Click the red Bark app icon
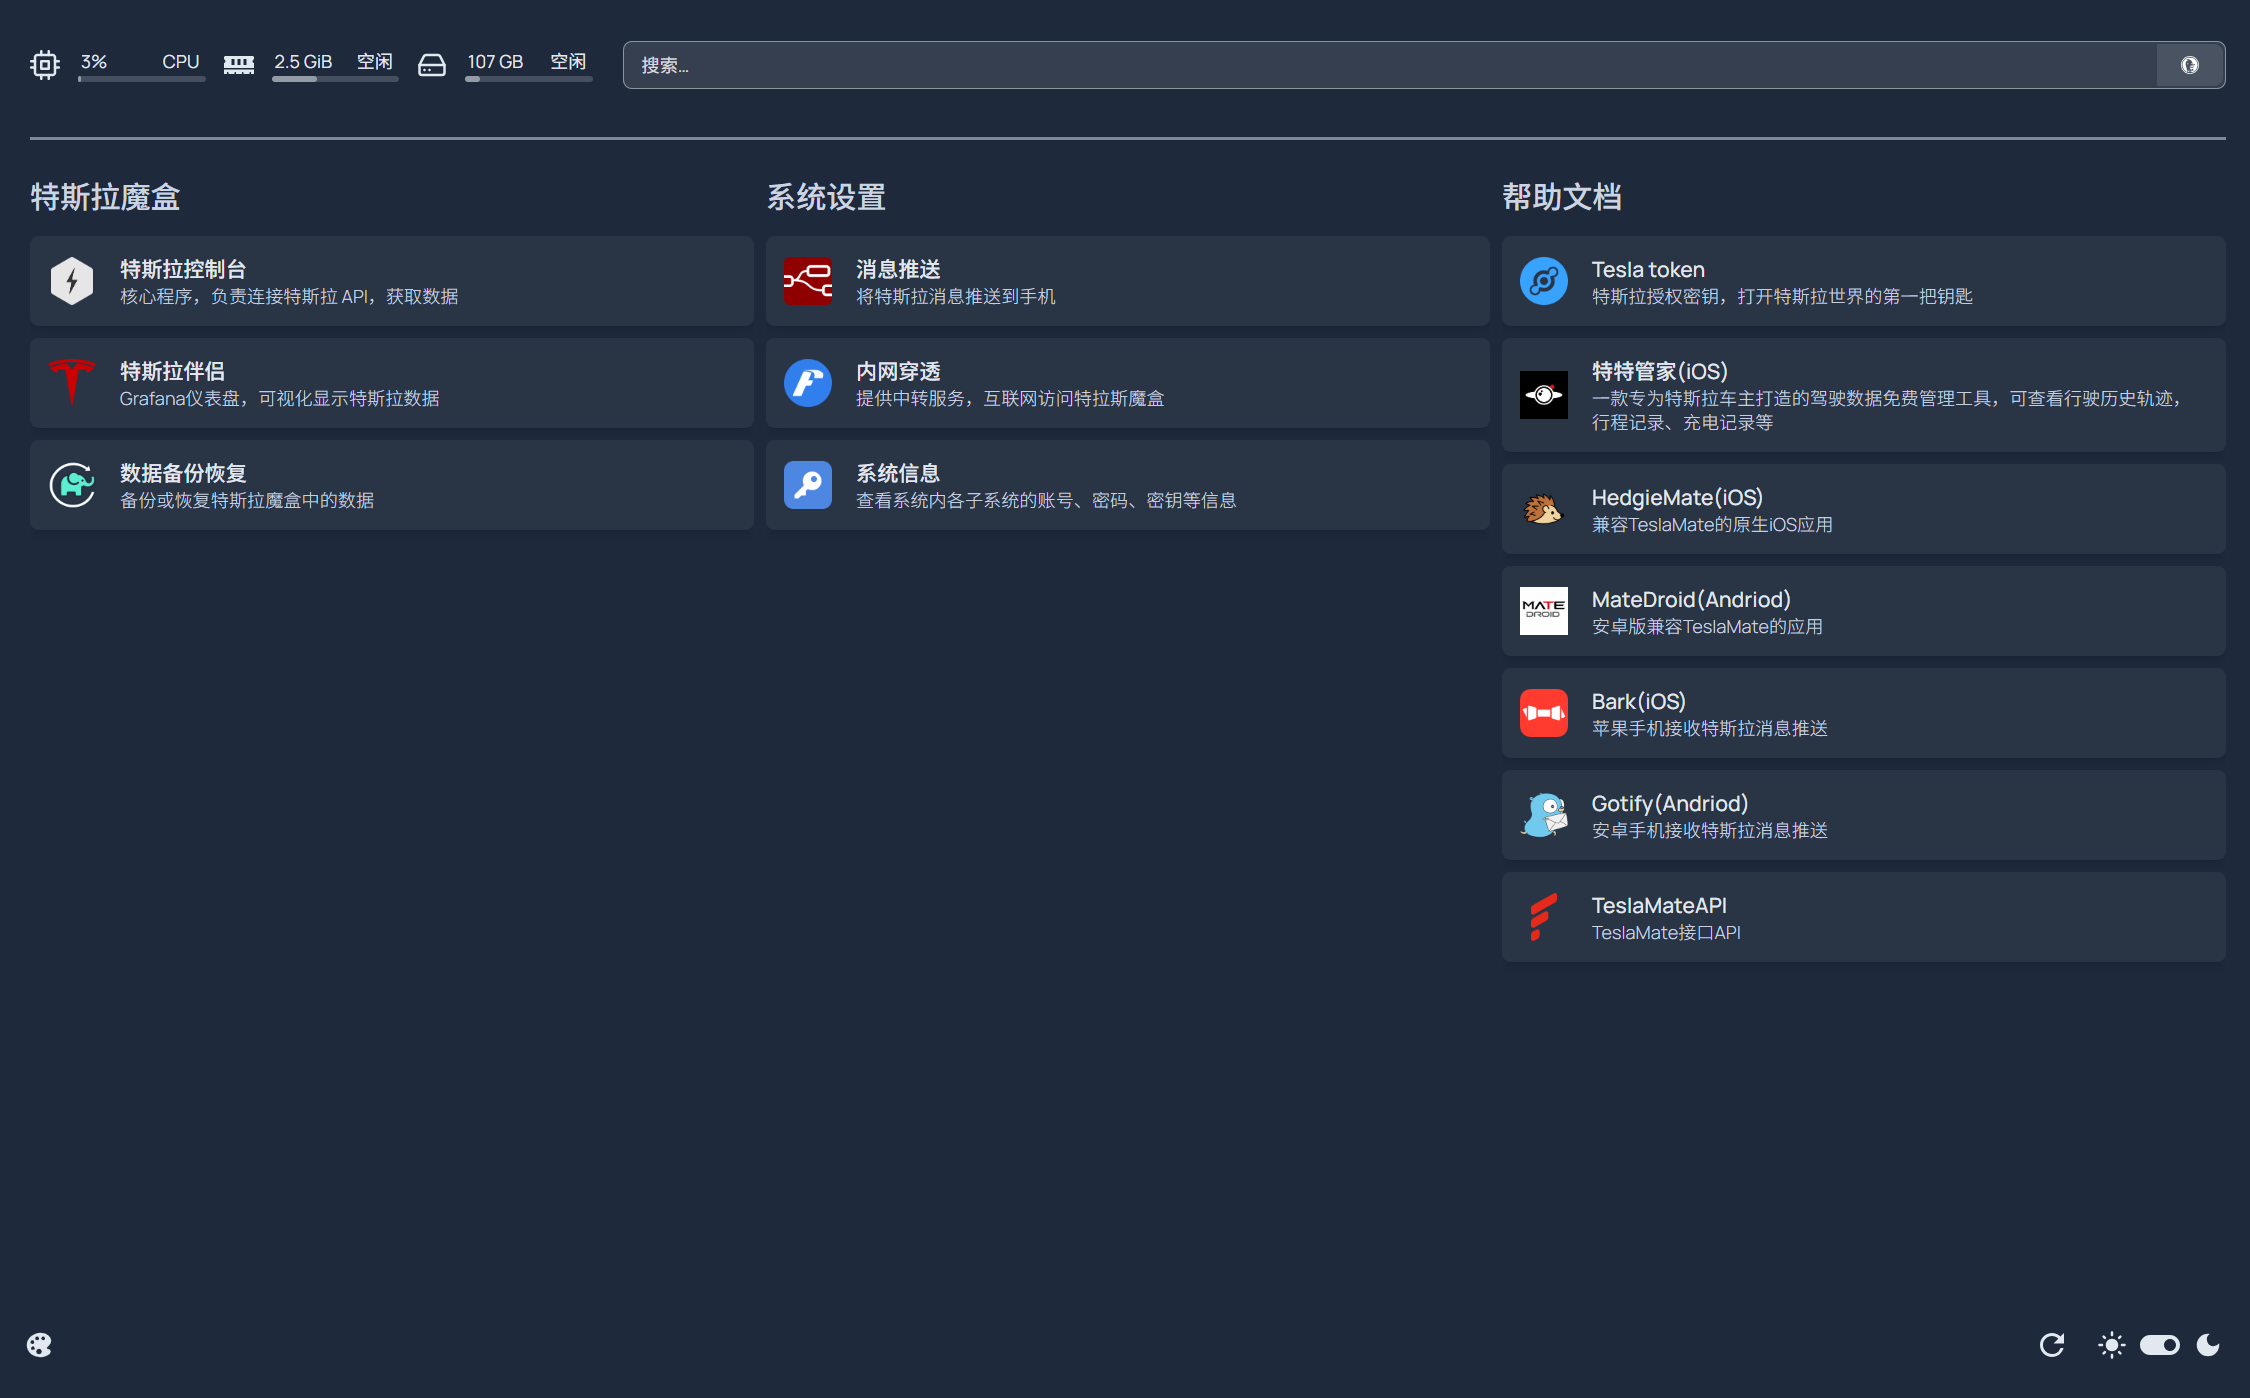 click(1544, 713)
